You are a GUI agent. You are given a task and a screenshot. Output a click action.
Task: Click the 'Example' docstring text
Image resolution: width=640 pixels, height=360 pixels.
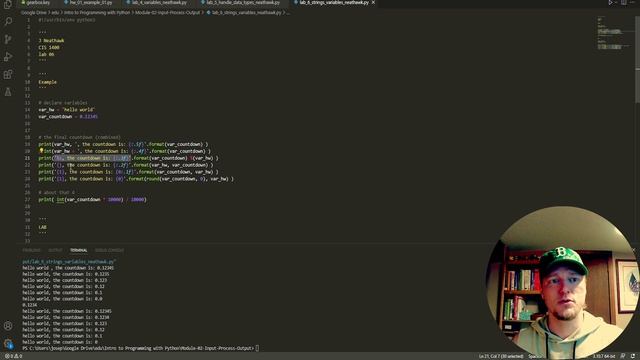point(47,82)
